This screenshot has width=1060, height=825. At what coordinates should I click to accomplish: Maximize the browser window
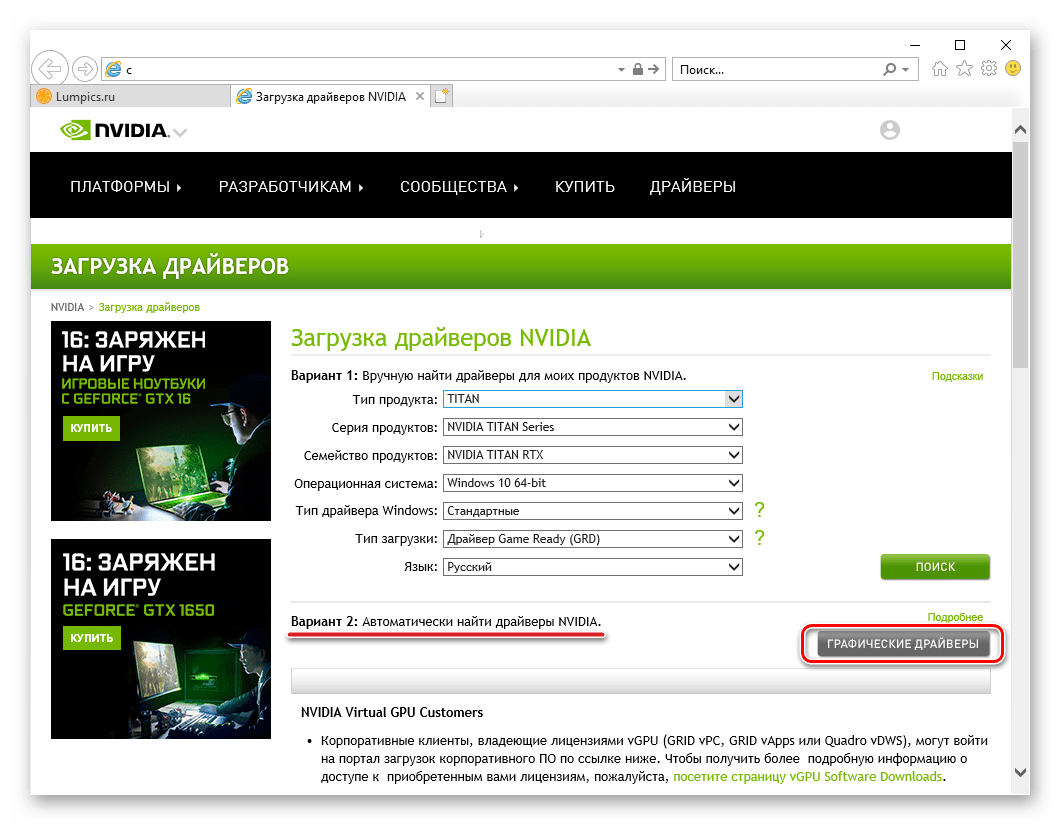[960, 45]
